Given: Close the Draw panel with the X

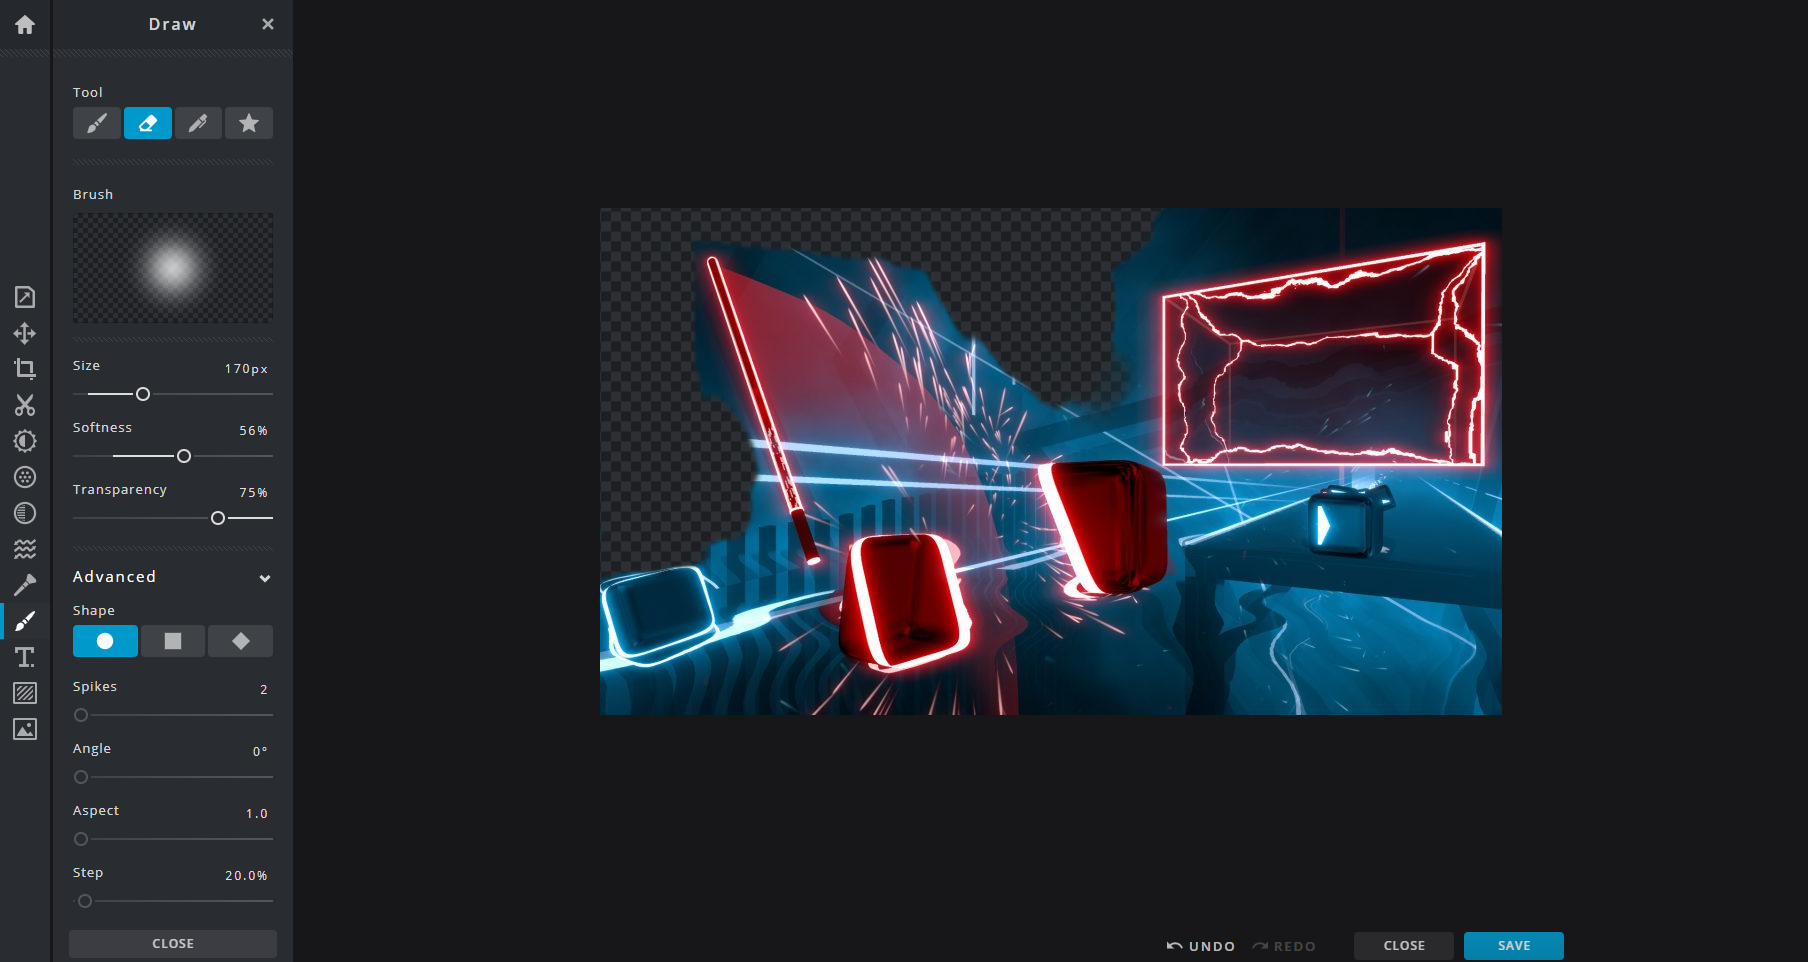Looking at the screenshot, I should 268,24.
